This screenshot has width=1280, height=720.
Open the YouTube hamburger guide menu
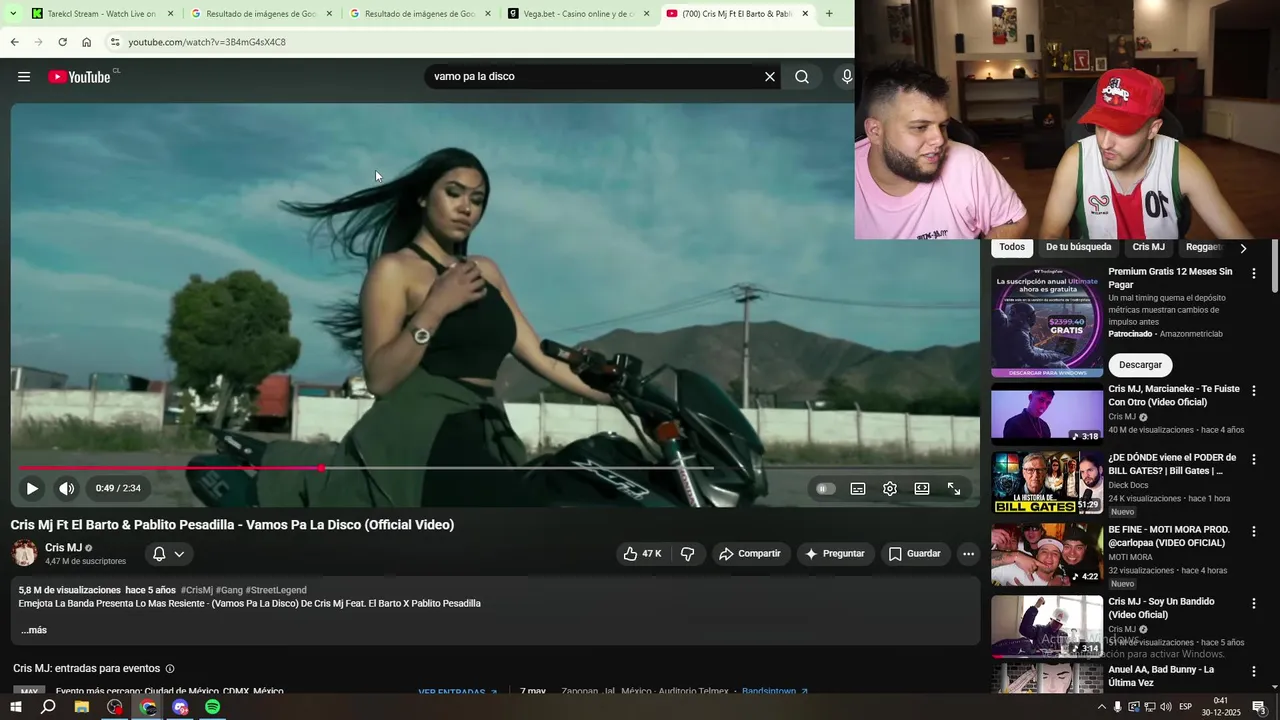24,77
